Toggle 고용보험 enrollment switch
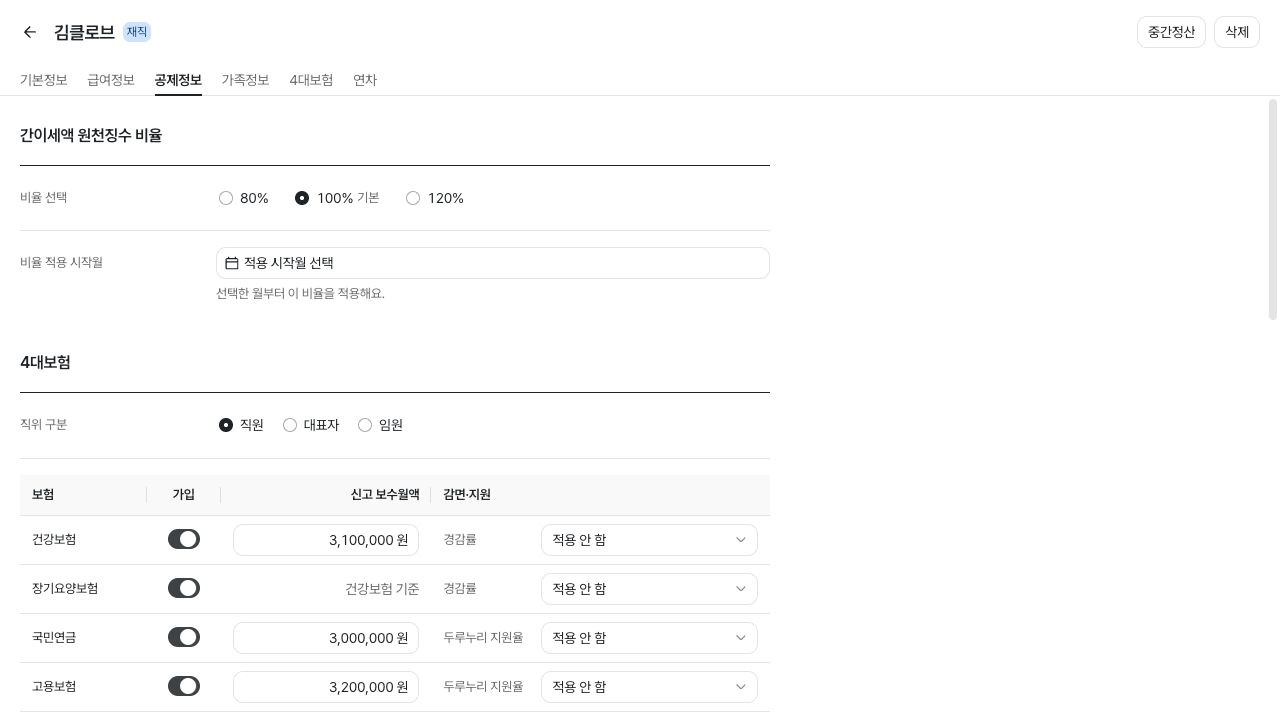 pyautogui.click(x=184, y=686)
